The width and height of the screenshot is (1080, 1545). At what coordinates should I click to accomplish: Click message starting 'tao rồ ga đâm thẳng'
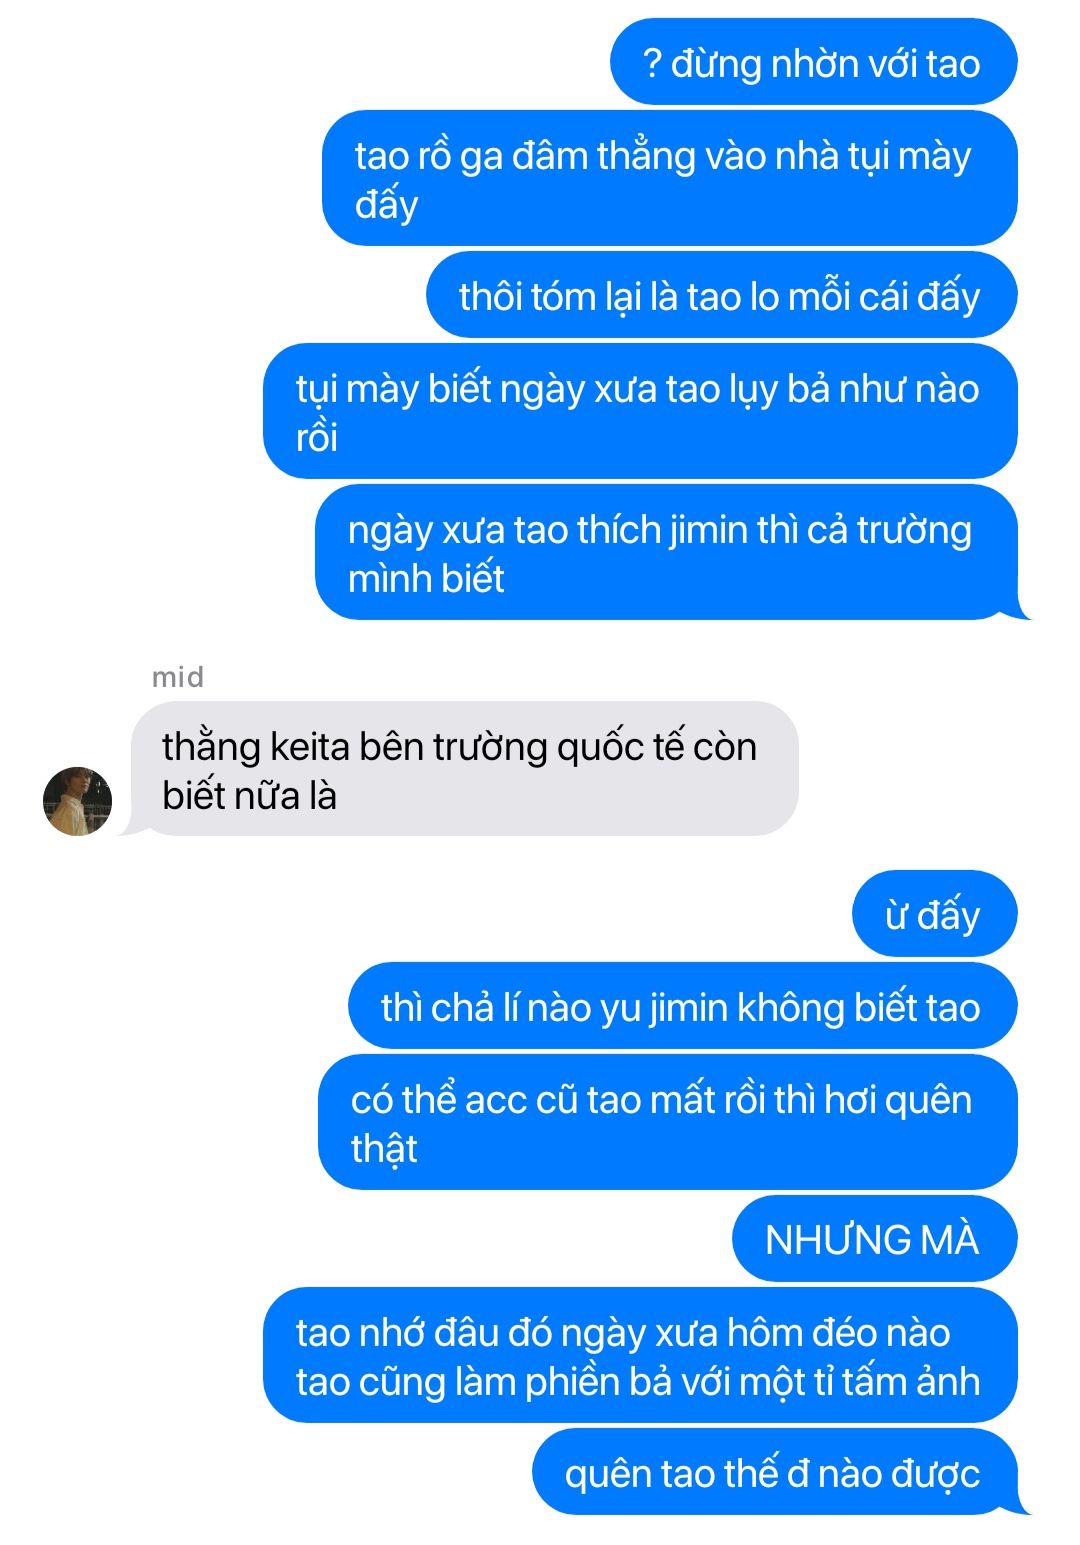click(x=669, y=178)
